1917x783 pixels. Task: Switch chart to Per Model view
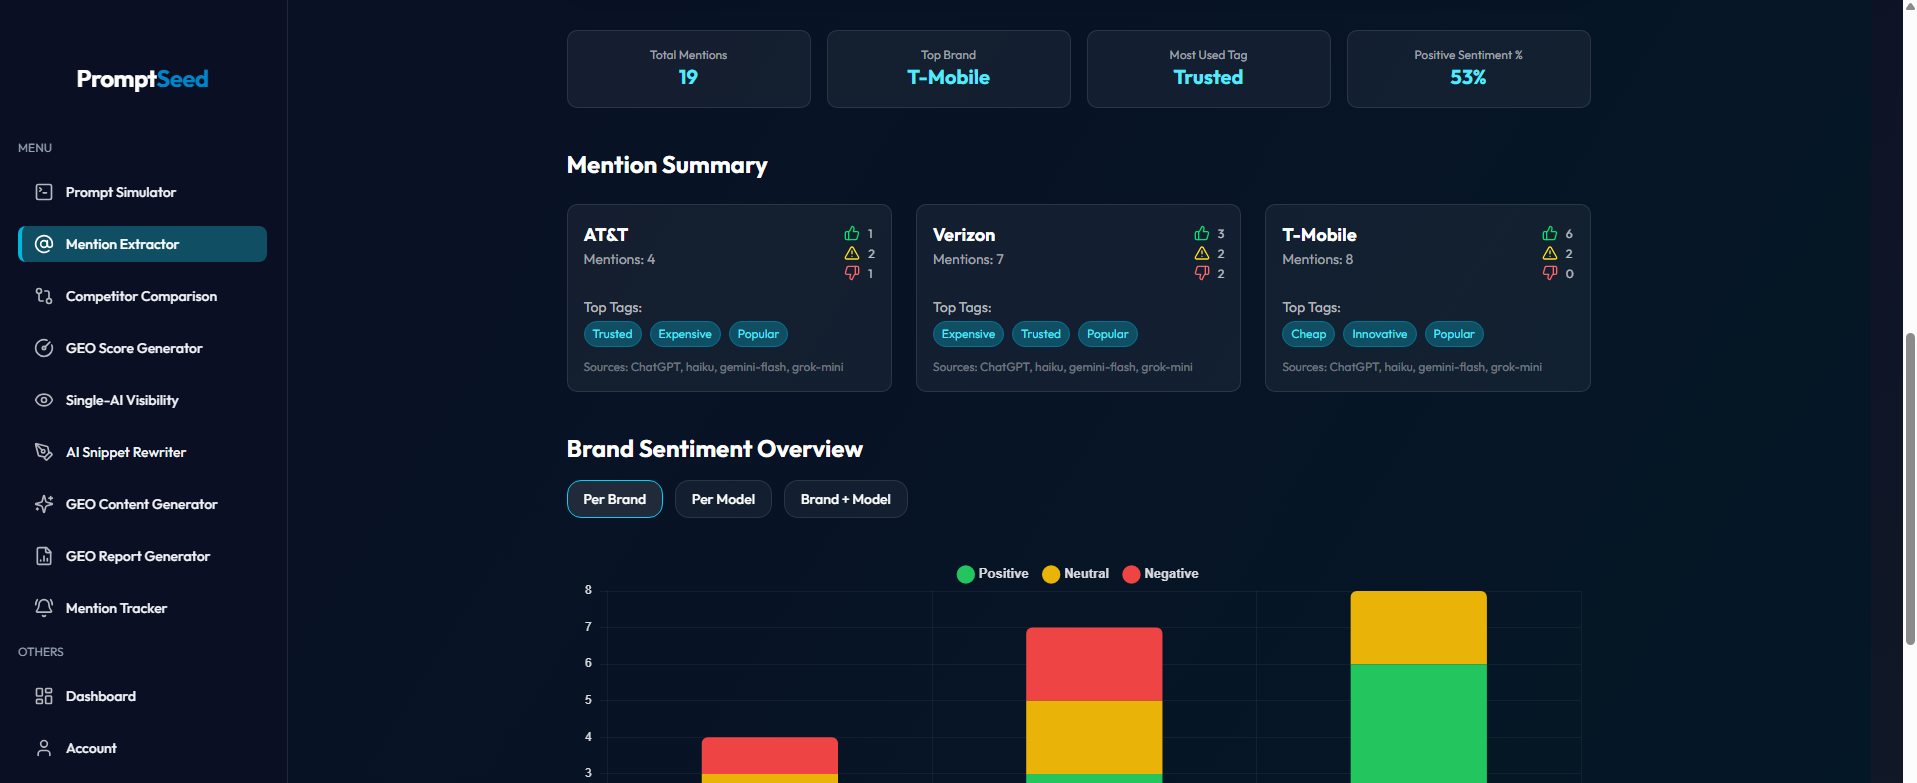coord(723,499)
